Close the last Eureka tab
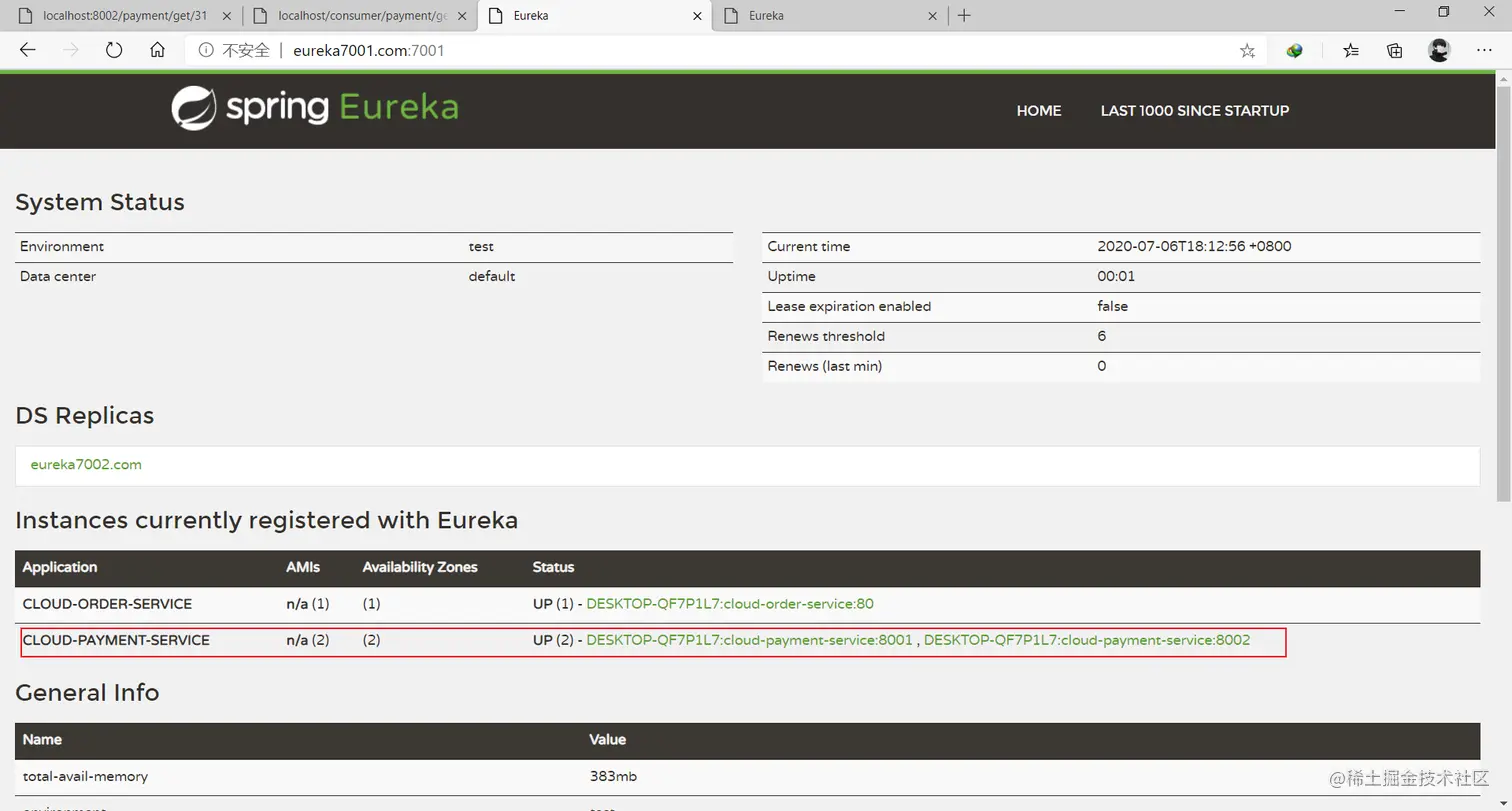The image size is (1512, 811). click(933, 16)
